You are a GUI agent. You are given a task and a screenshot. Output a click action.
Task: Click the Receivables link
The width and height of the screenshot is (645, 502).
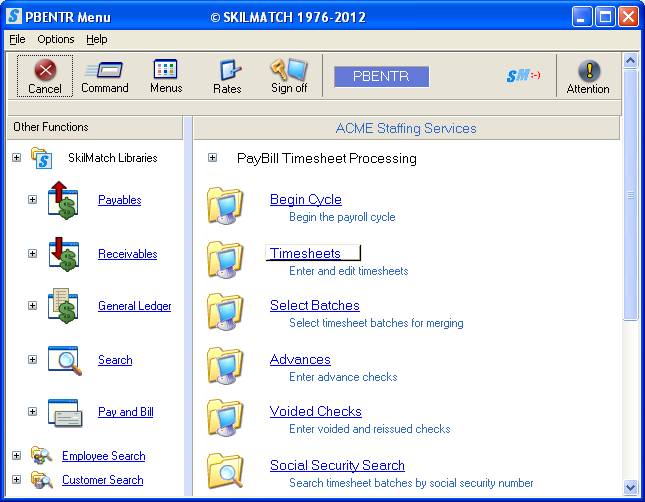pos(128,254)
